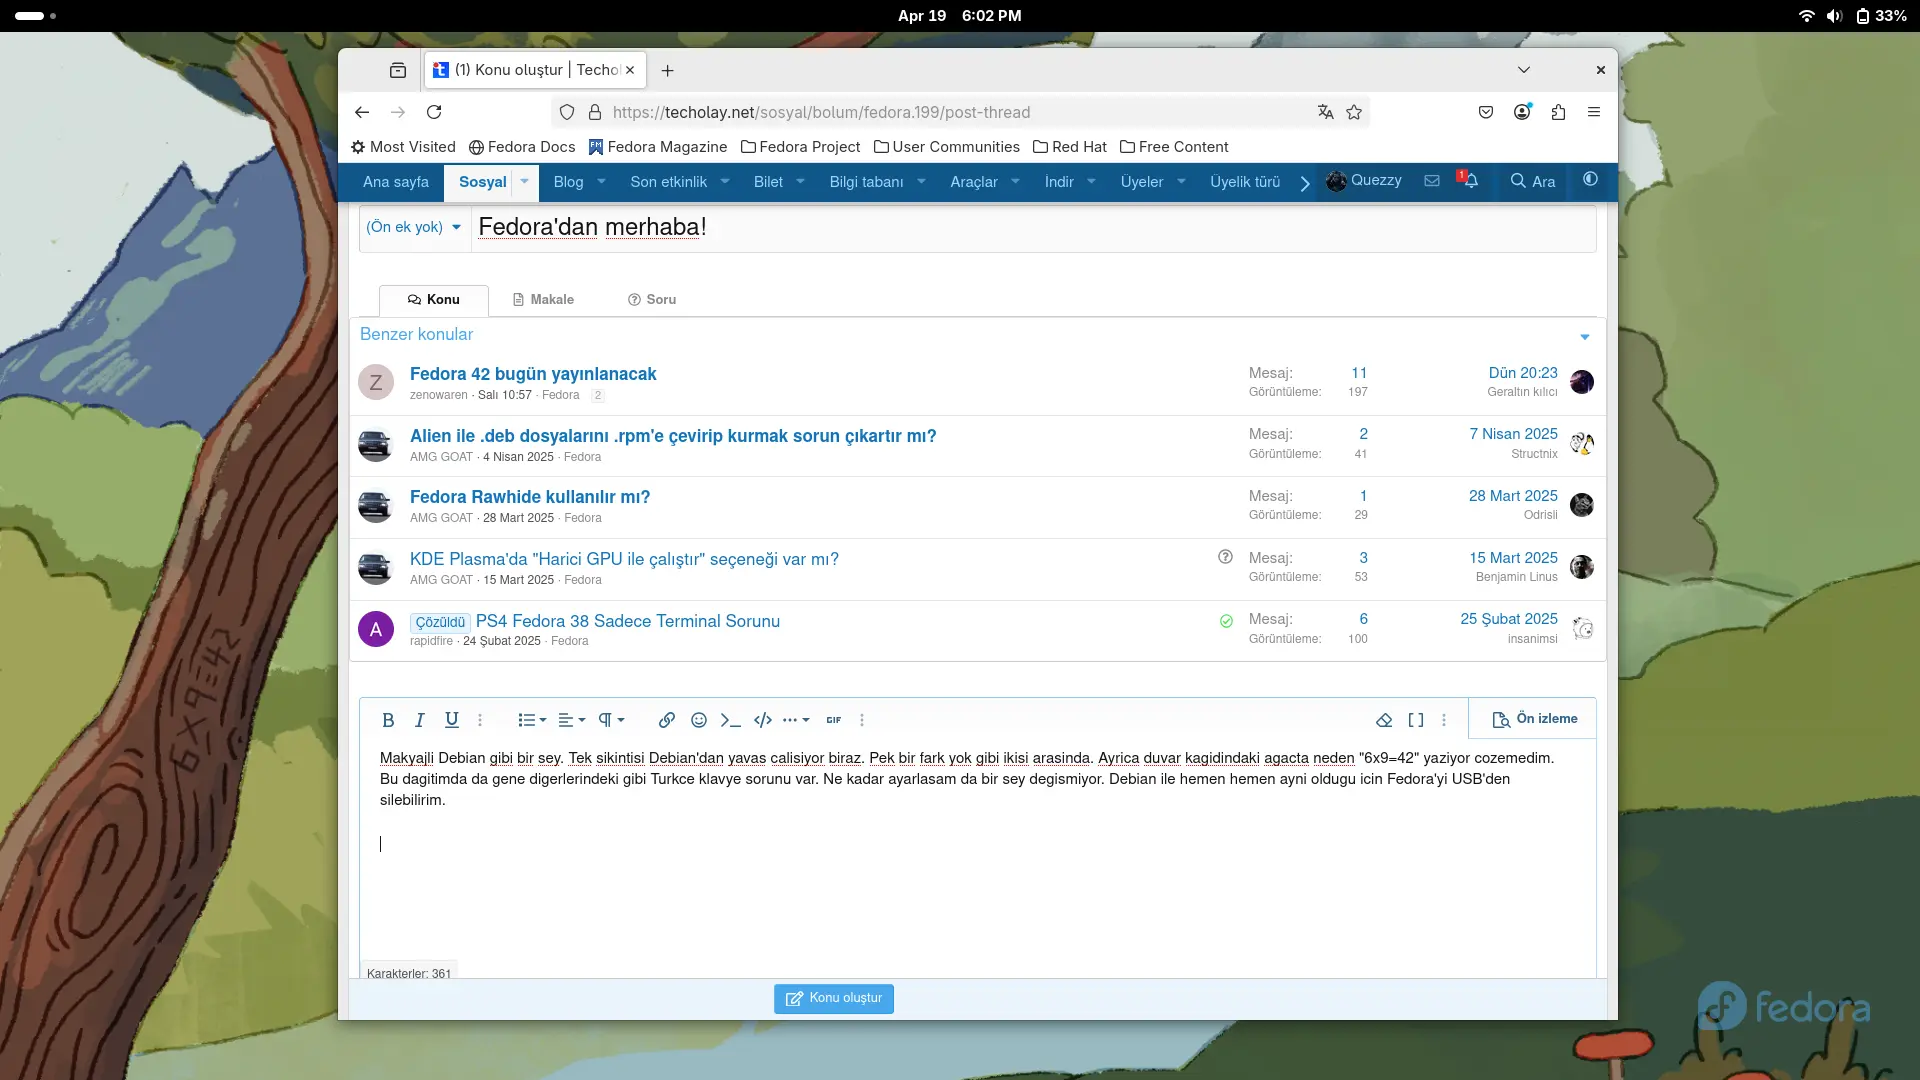Screen dimensions: 1920x1080
Task: Open the insert ellipsis dropdown in toolbar
Action: (796, 720)
